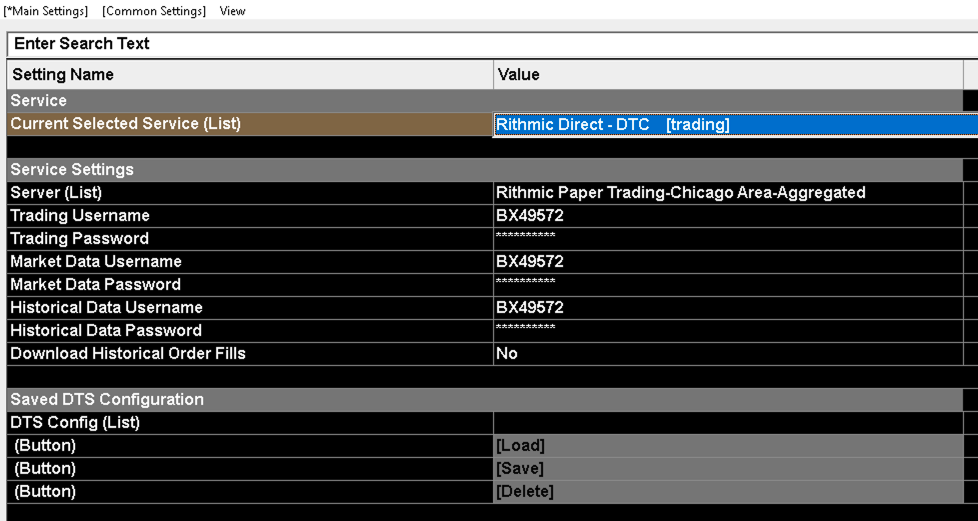This screenshot has height=521, width=978.
Task: Click the Service Settings section header
Action: click(x=485, y=170)
